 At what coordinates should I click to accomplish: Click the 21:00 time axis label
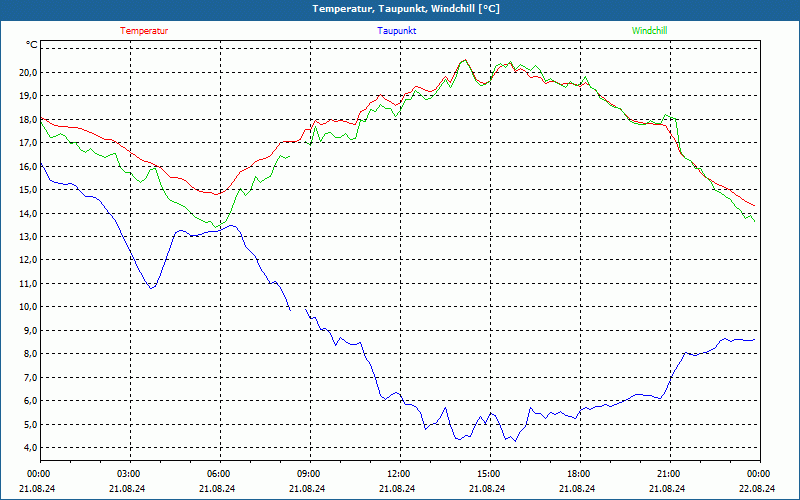pyautogui.click(x=669, y=474)
